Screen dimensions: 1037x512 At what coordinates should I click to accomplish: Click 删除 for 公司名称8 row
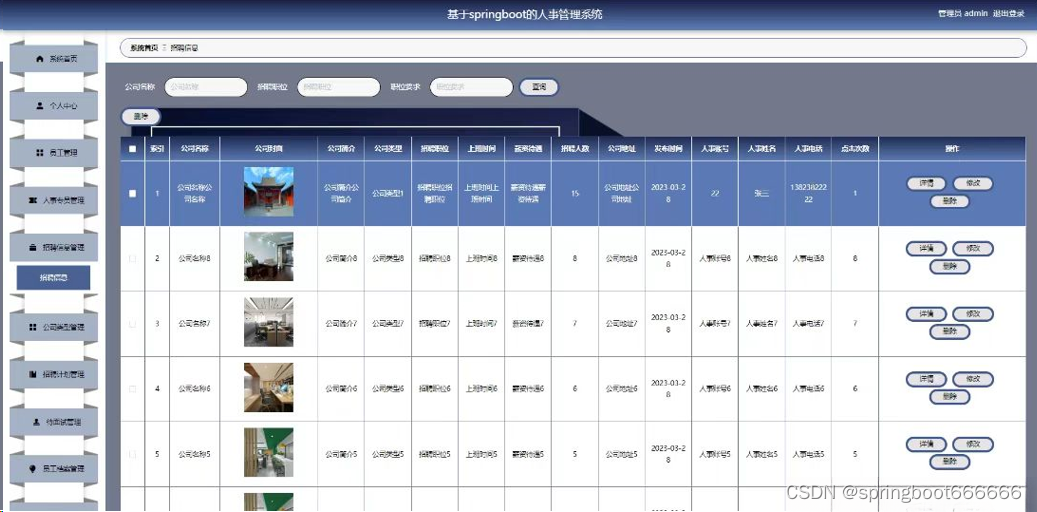pyautogui.click(x=950, y=267)
